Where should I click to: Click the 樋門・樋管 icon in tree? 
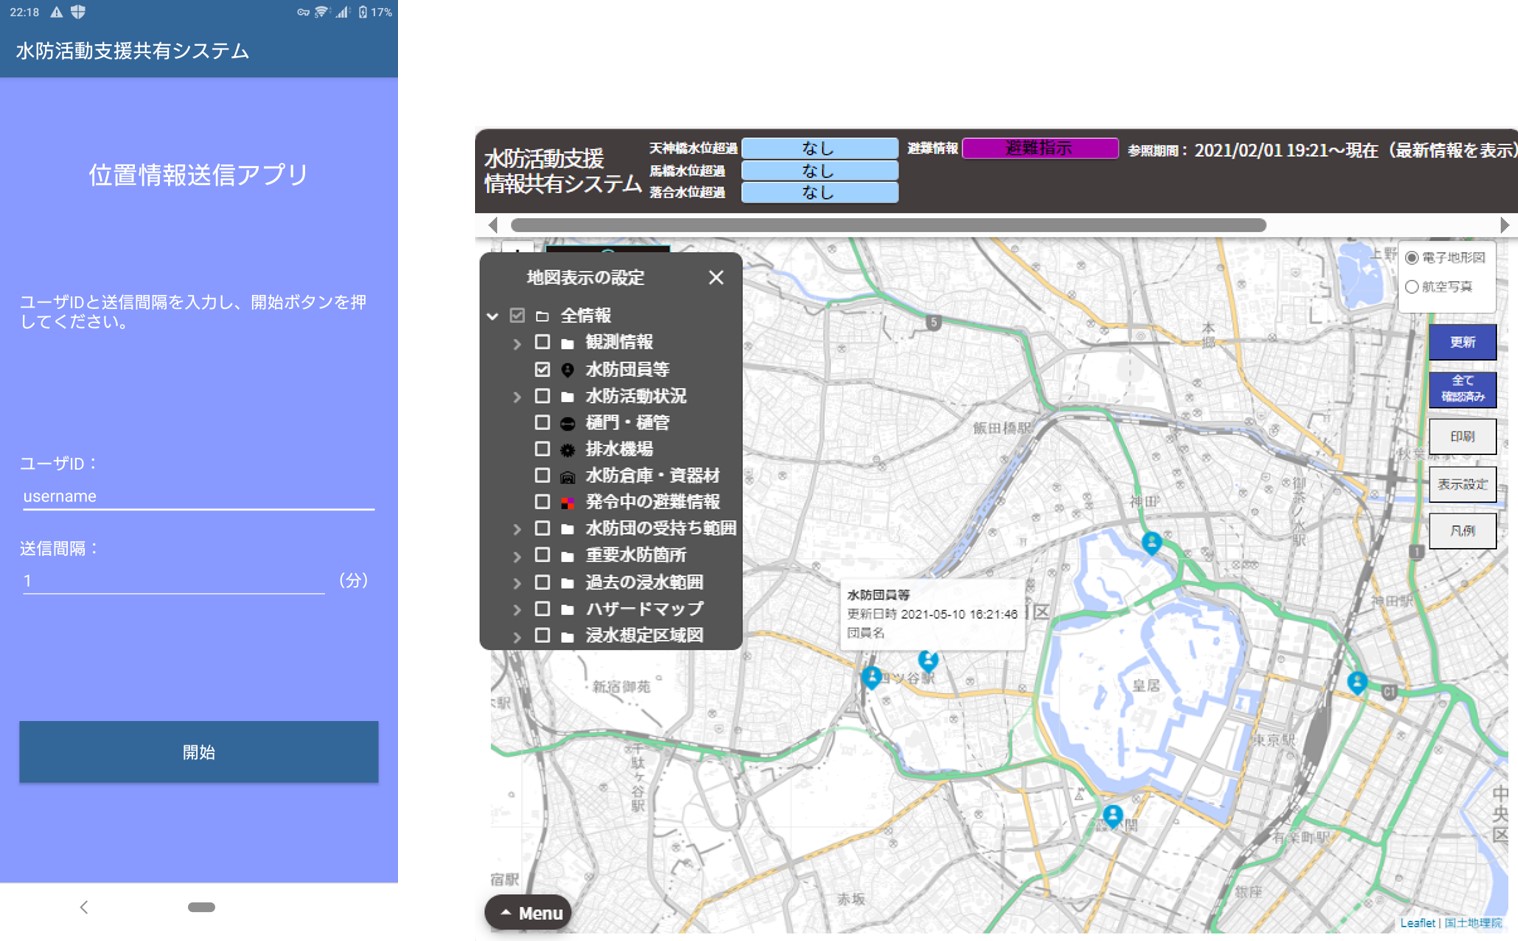567,423
